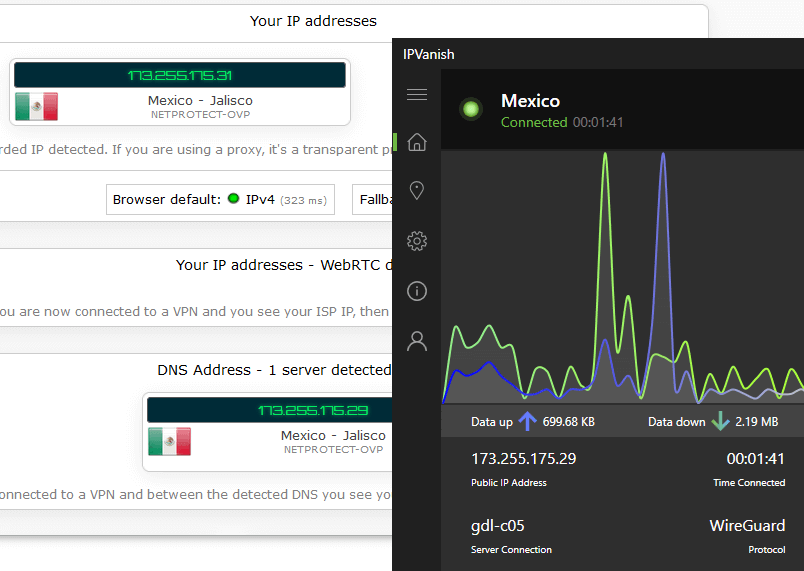Click the Connected 00:01:41 status text
This screenshot has height=571, width=804.
pyautogui.click(x=562, y=123)
